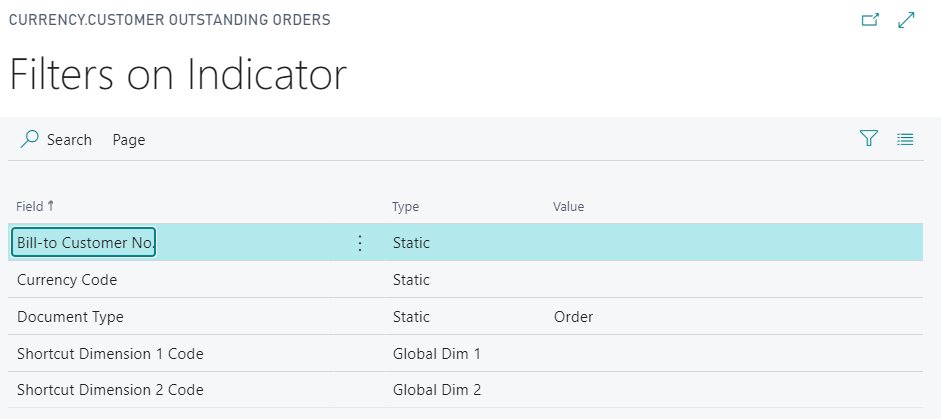This screenshot has height=419, width=941.
Task: Click the Global Dim 2 type cell
Action: coord(437,390)
